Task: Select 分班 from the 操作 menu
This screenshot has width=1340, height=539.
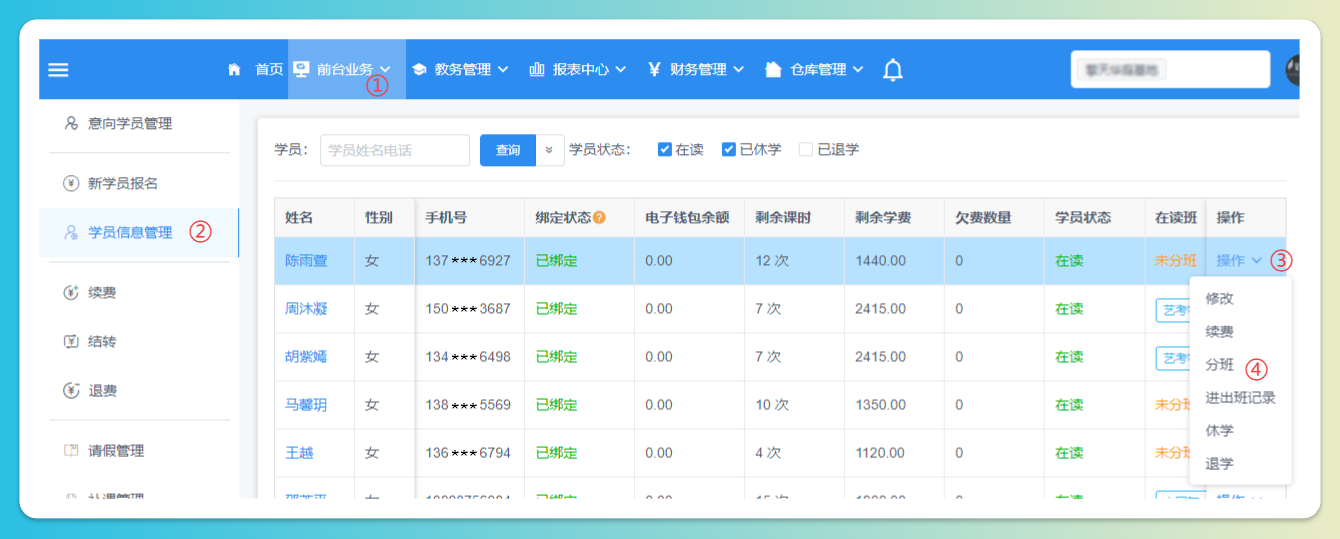Action: tap(1219, 364)
